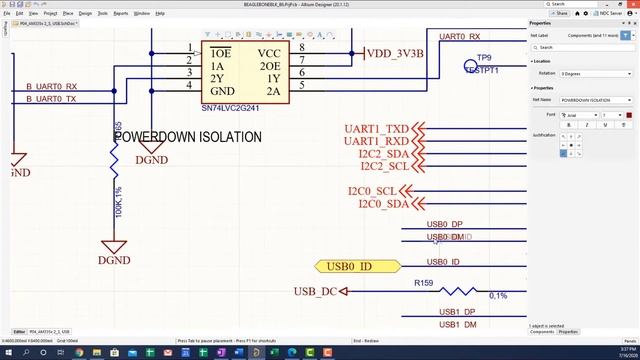The height and width of the screenshot is (360, 640).
Task: Open the Net Name dropdown
Action: (596, 100)
